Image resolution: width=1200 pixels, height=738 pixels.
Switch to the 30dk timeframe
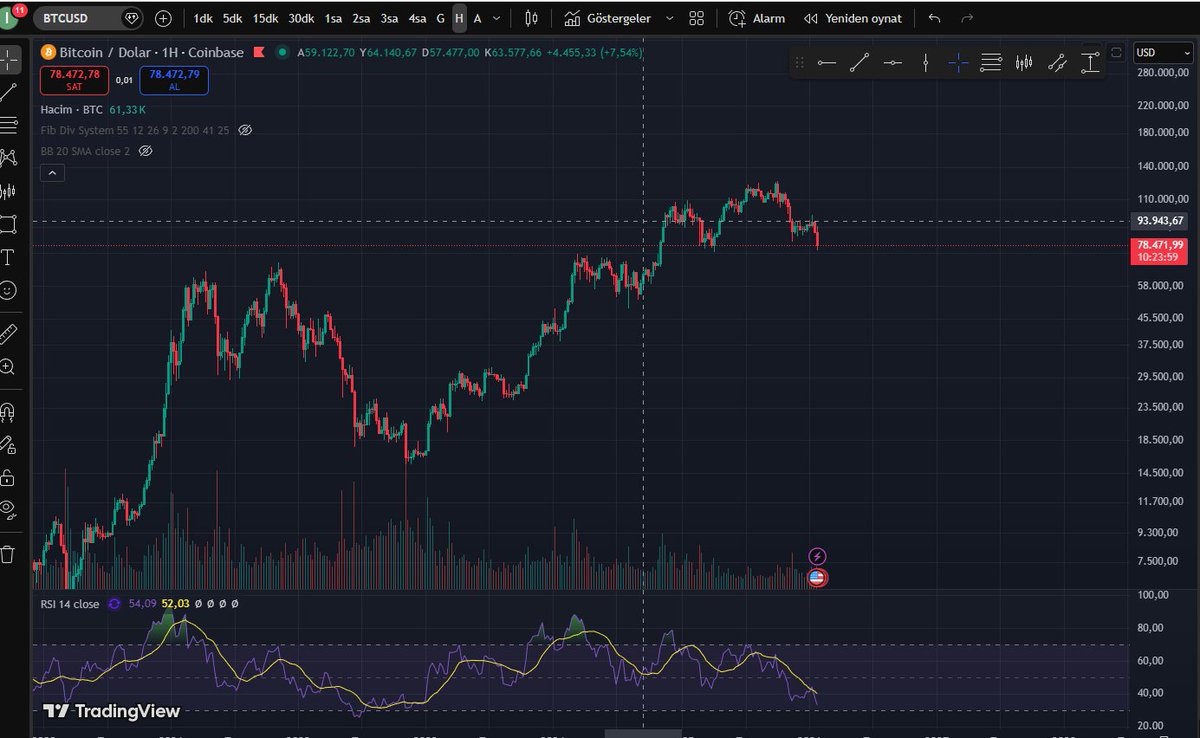click(x=300, y=18)
